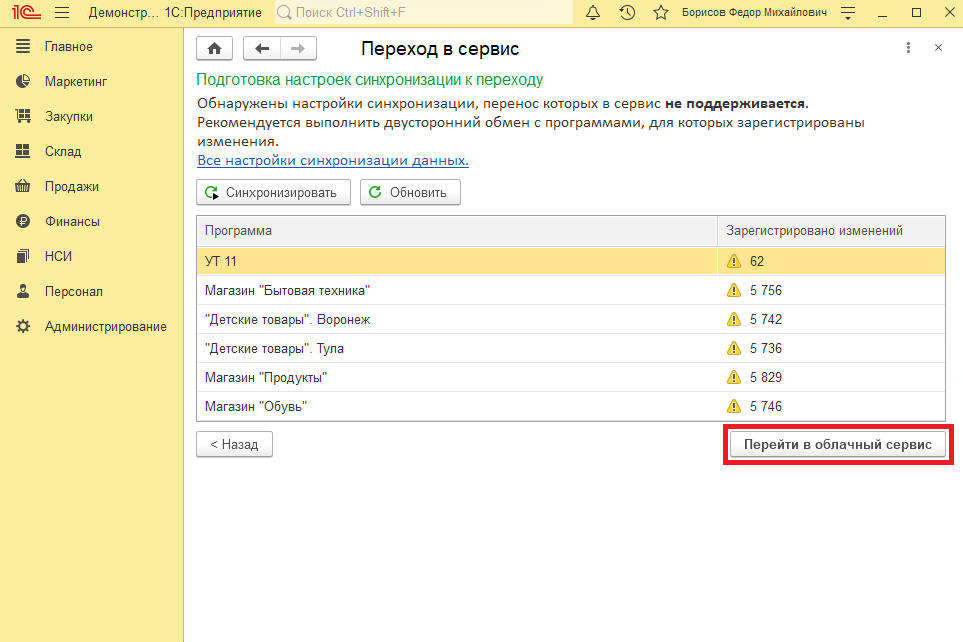Open the hamburger main menu
The image size is (963, 642).
pyautogui.click(x=62, y=12)
